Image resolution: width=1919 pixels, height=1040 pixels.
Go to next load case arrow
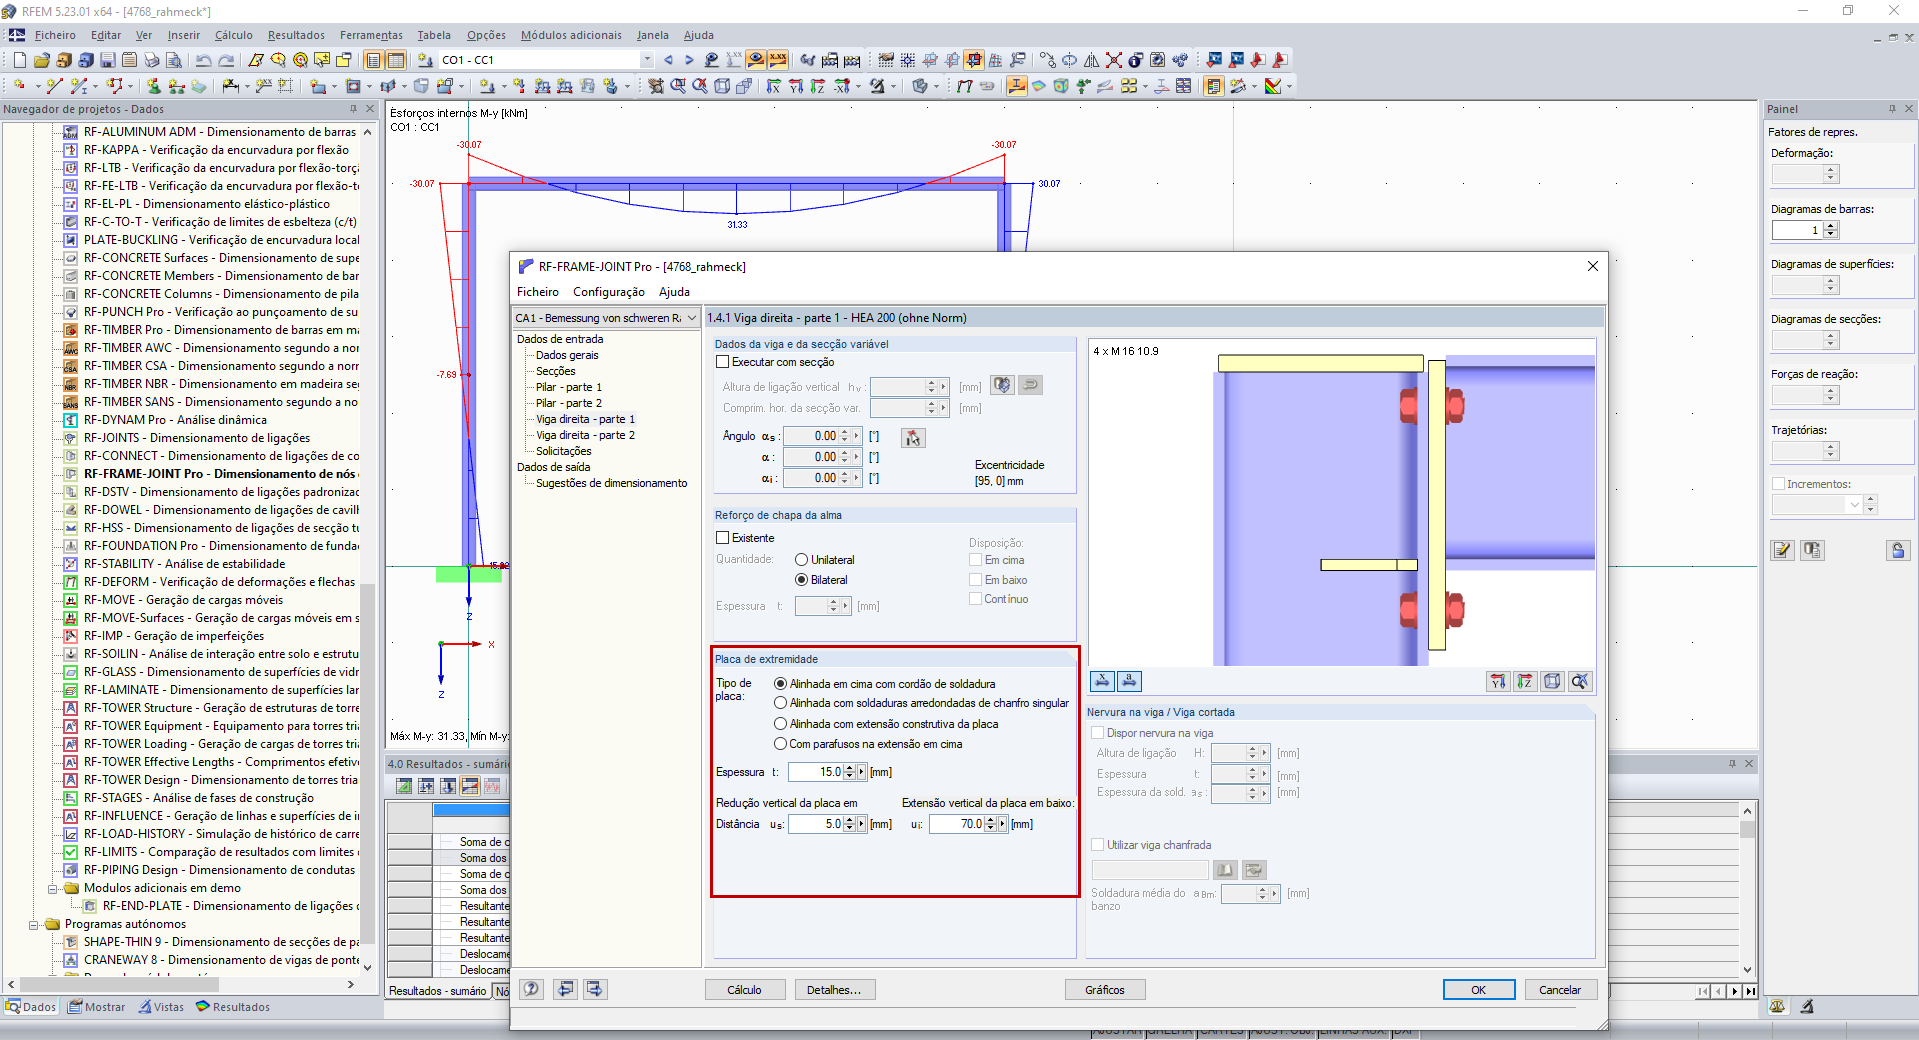coord(689,60)
